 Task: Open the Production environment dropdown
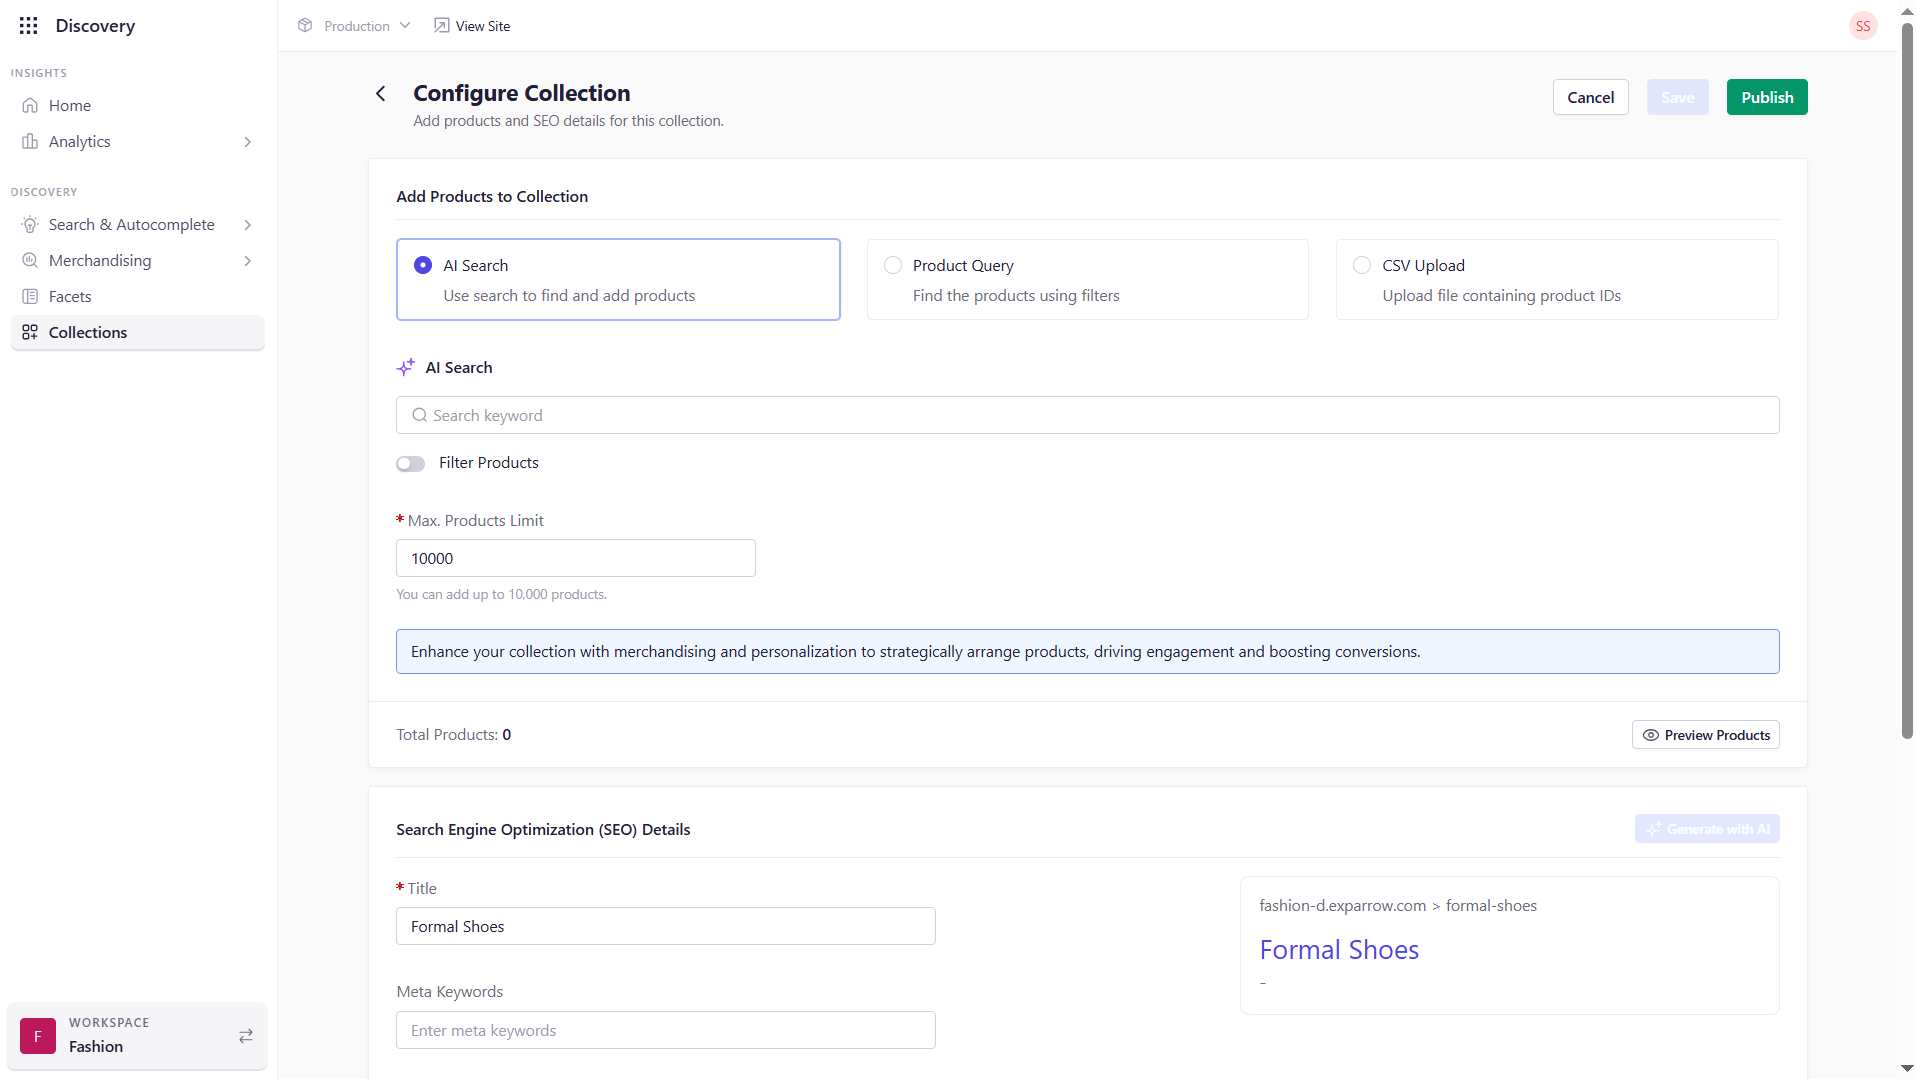pyautogui.click(x=355, y=26)
